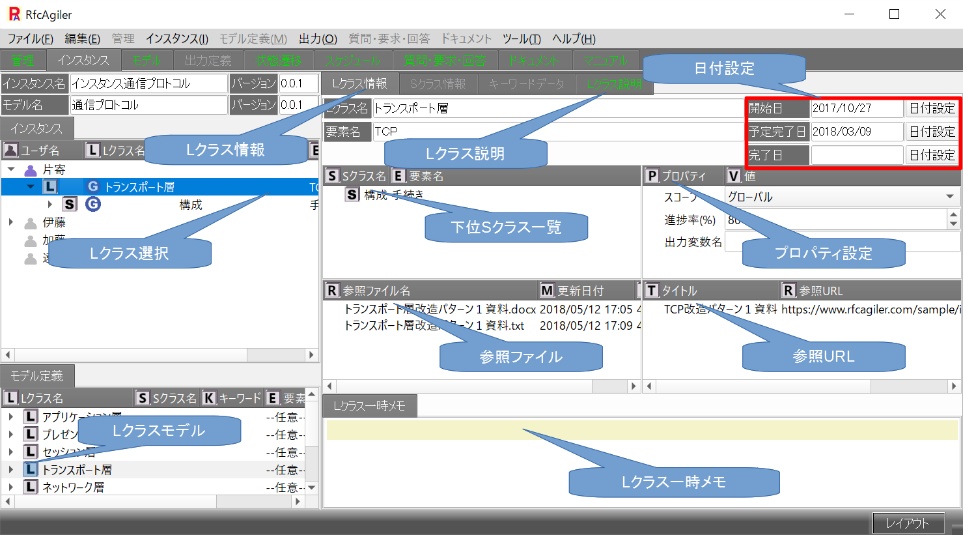
Task: Click the purple user icon next to 片寄
Action: (30, 170)
